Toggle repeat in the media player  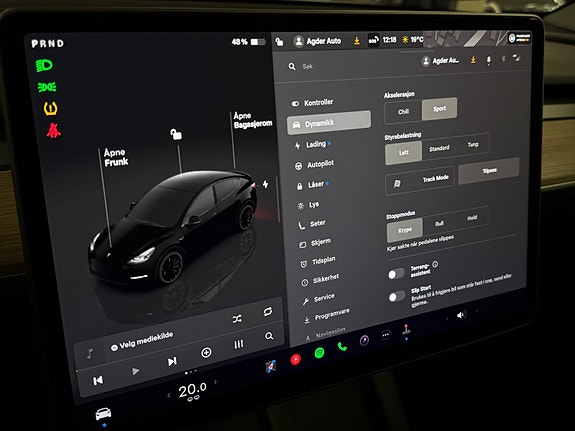pyautogui.click(x=268, y=312)
